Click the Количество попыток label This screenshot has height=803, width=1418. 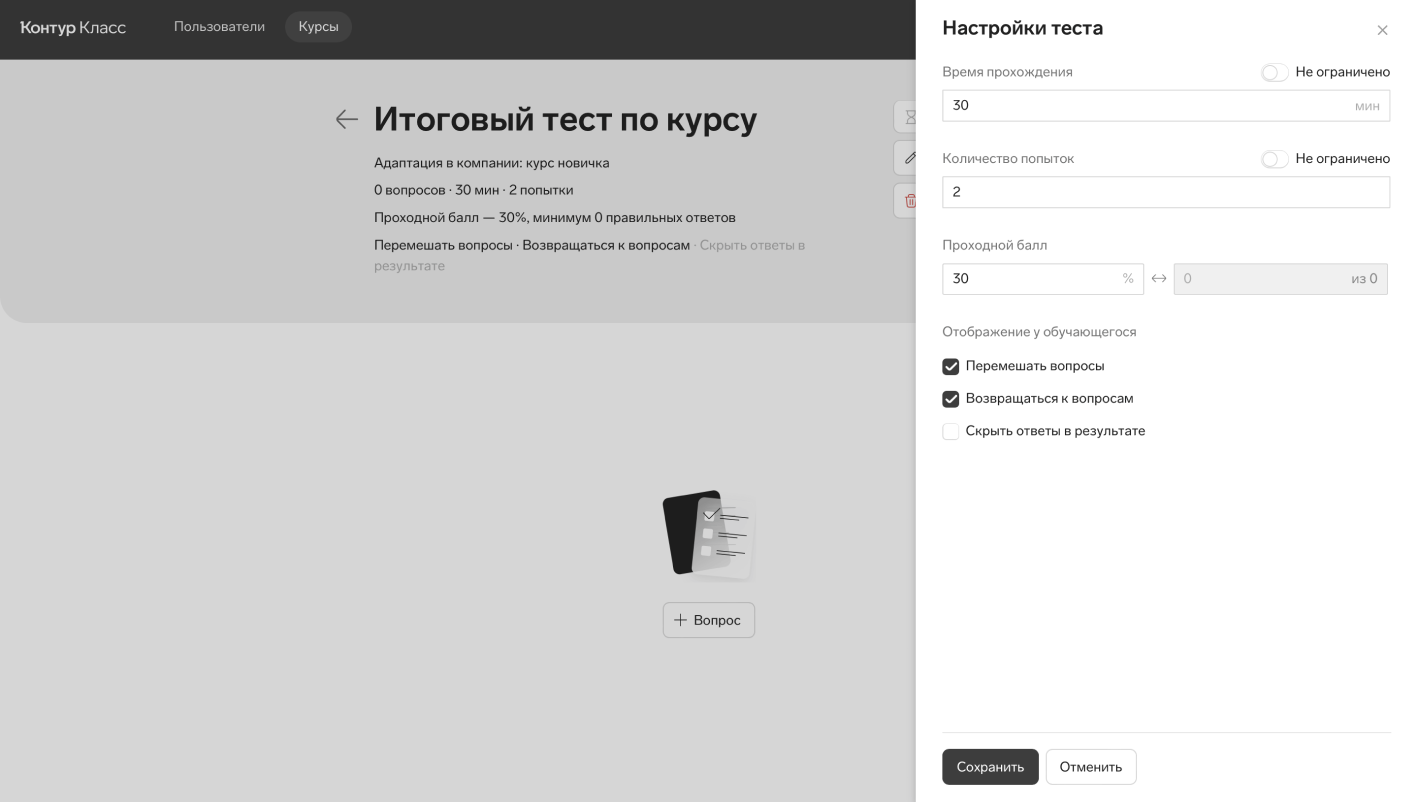click(1008, 159)
